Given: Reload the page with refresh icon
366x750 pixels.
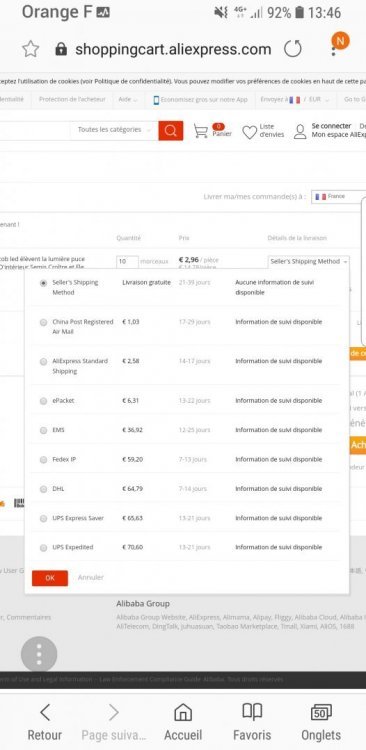Looking at the screenshot, I should (292, 49).
